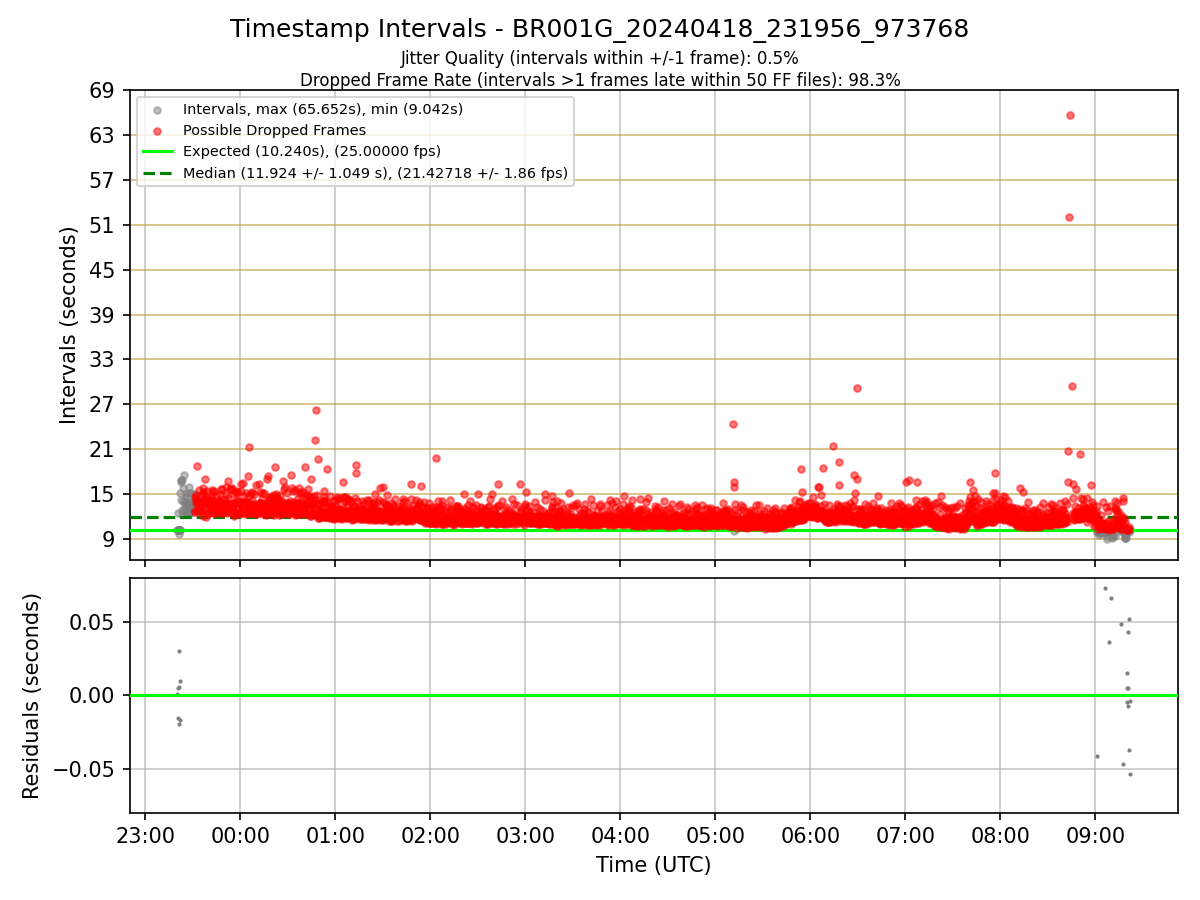Click the x-axis tick label 05:00
Image resolution: width=1200 pixels, height=900 pixels.
click(x=715, y=836)
